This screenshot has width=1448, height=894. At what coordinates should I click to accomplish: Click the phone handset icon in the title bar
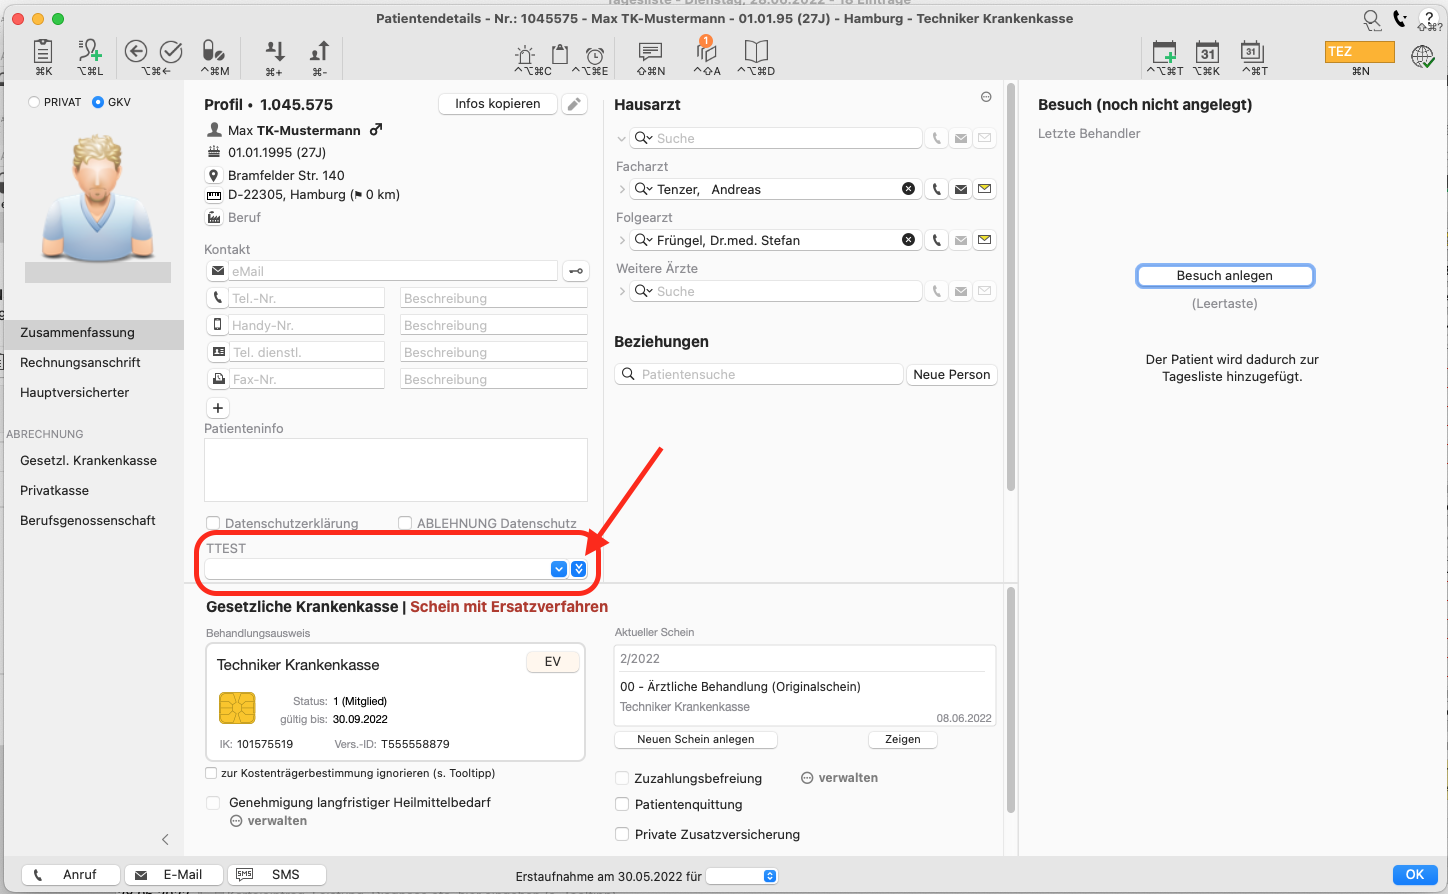coord(1400,18)
